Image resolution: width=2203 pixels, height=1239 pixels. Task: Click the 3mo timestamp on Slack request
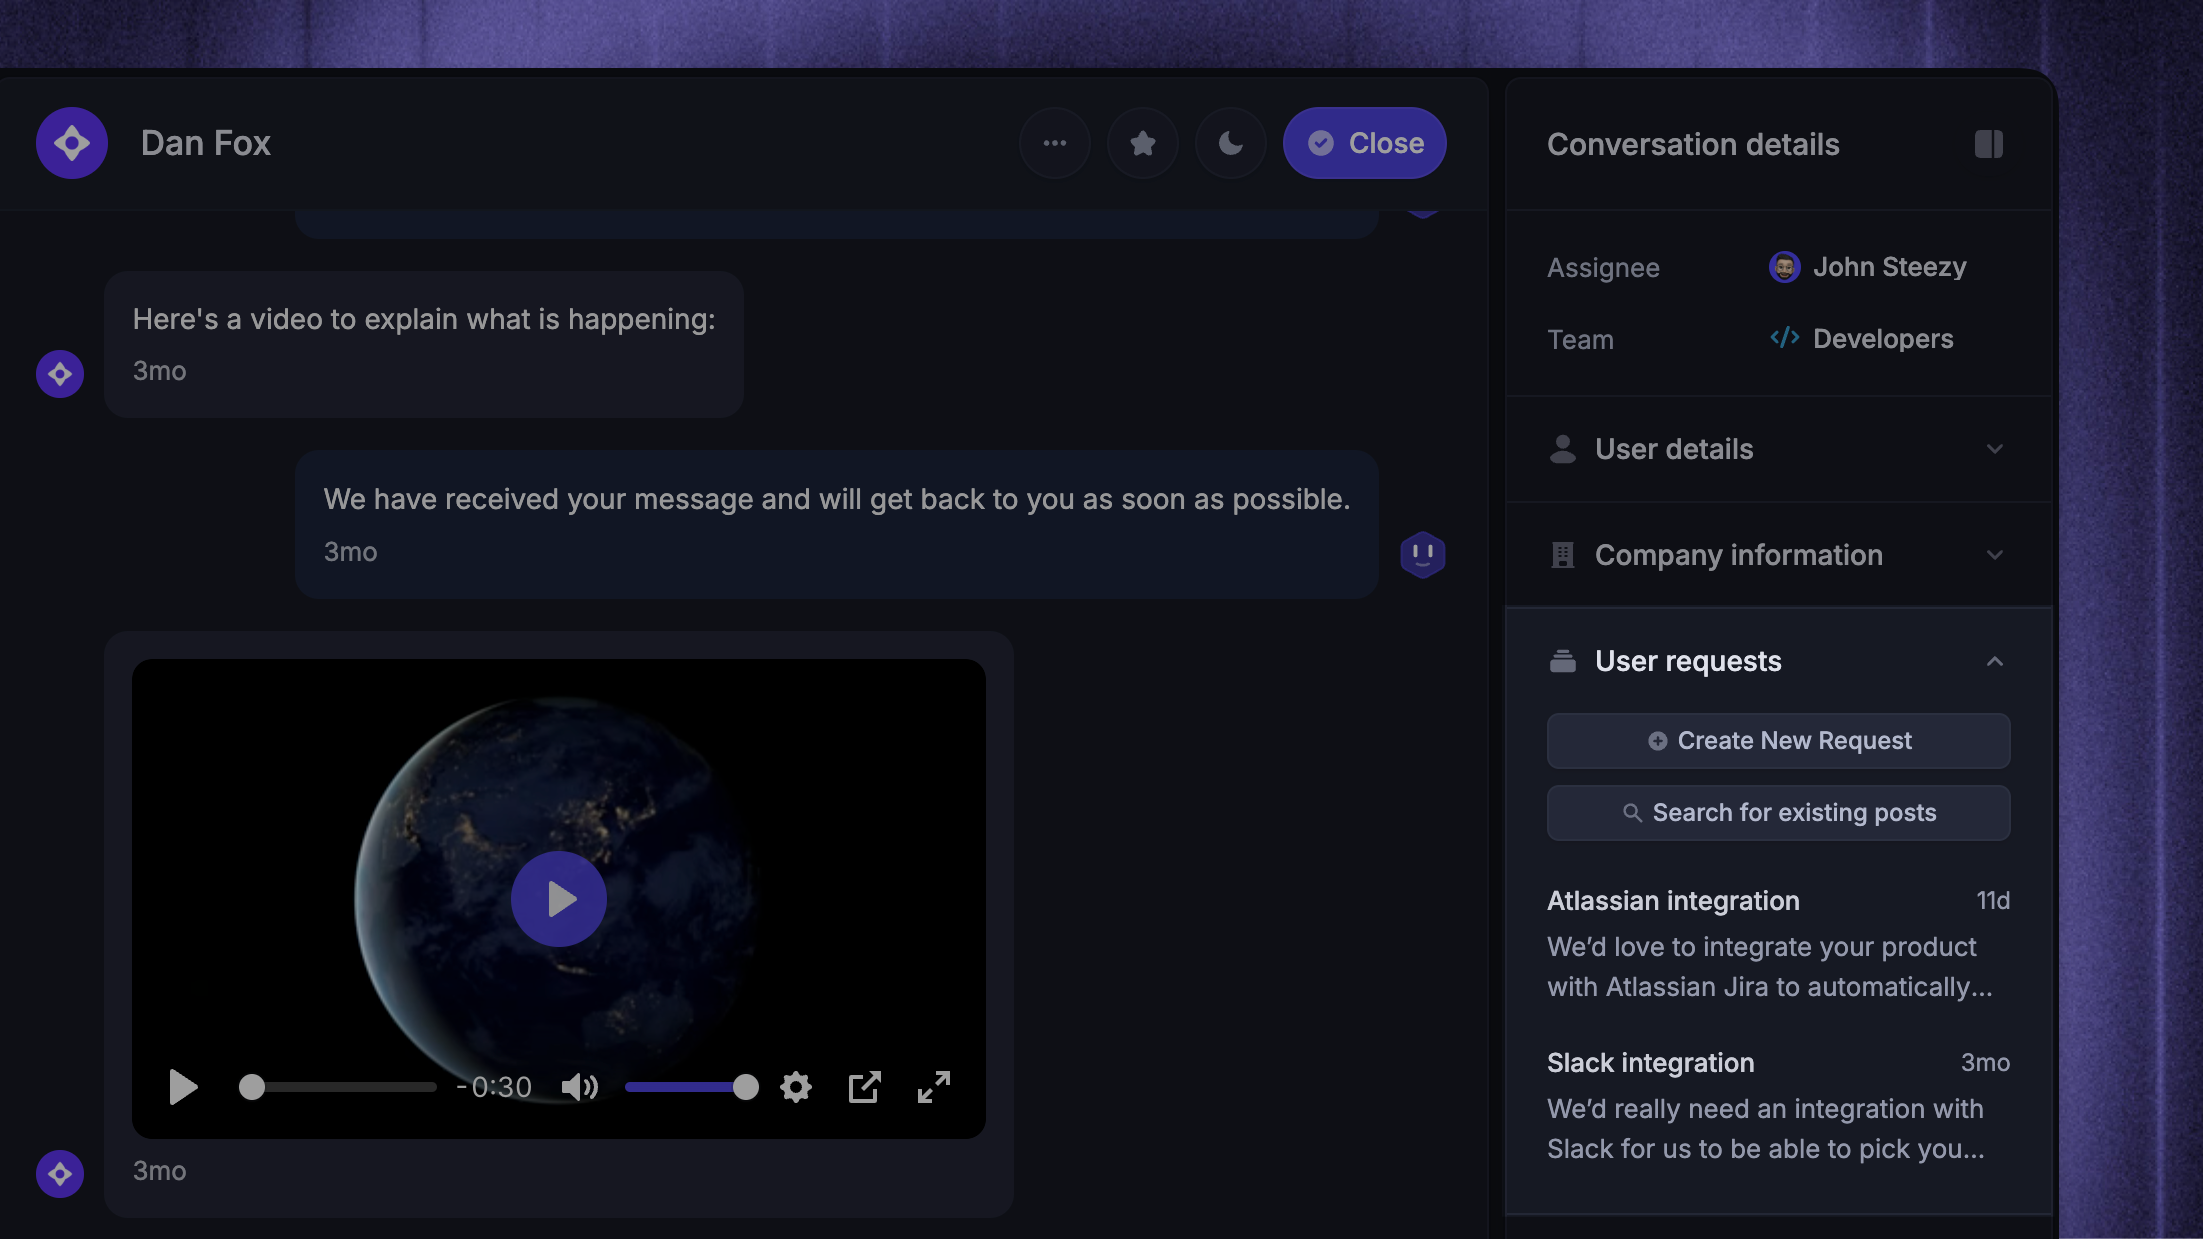1985,1063
